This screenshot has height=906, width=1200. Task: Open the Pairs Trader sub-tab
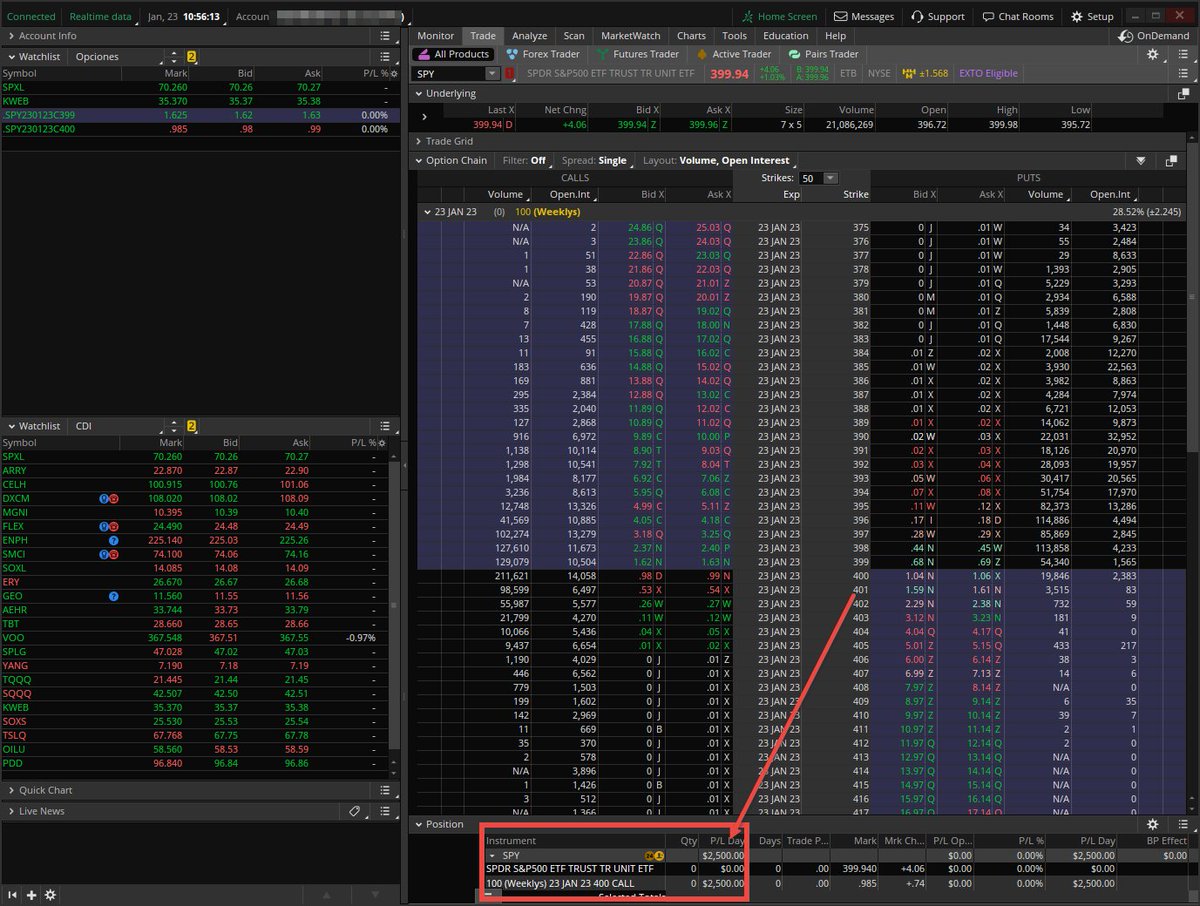click(824, 54)
